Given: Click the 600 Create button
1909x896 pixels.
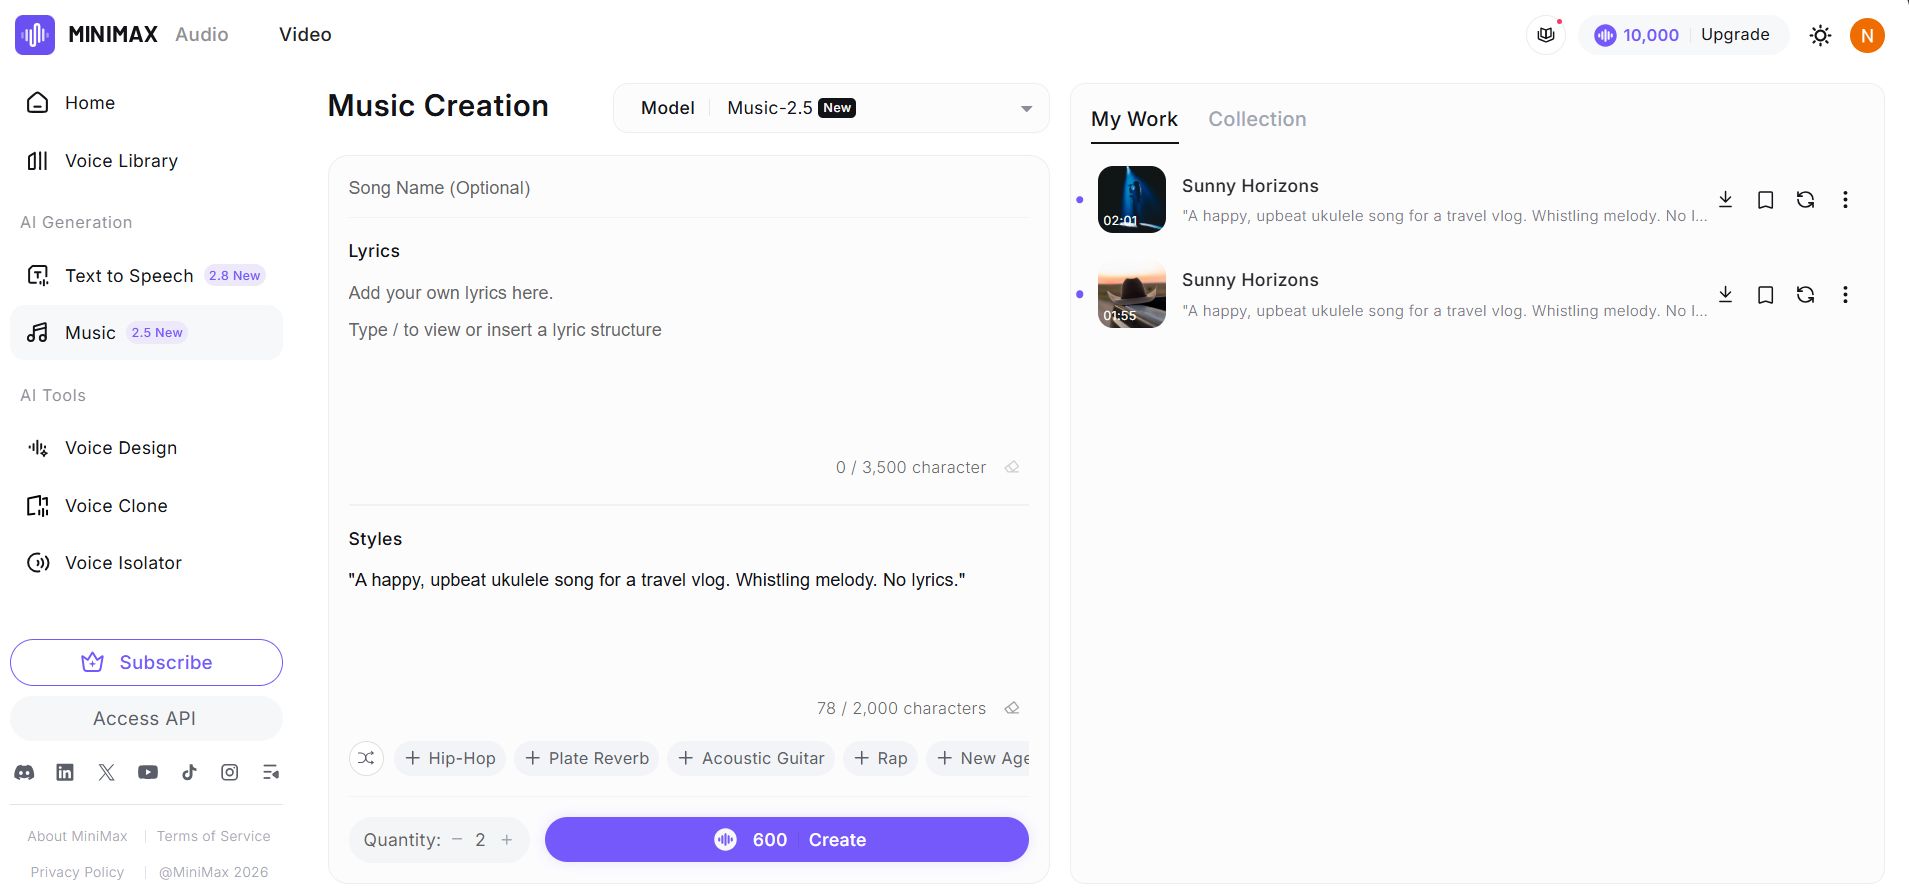Looking at the screenshot, I should coord(787,840).
